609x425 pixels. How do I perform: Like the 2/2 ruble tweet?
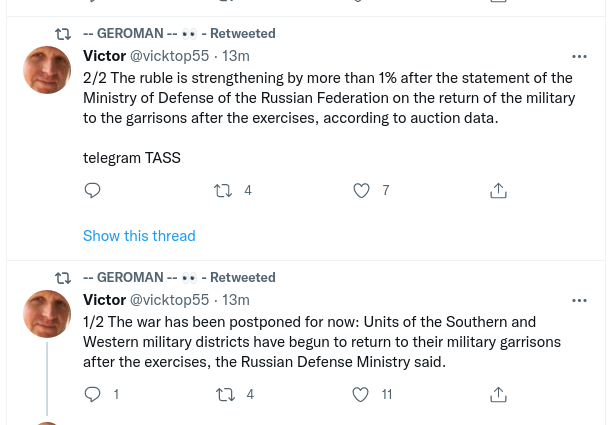pos(362,190)
